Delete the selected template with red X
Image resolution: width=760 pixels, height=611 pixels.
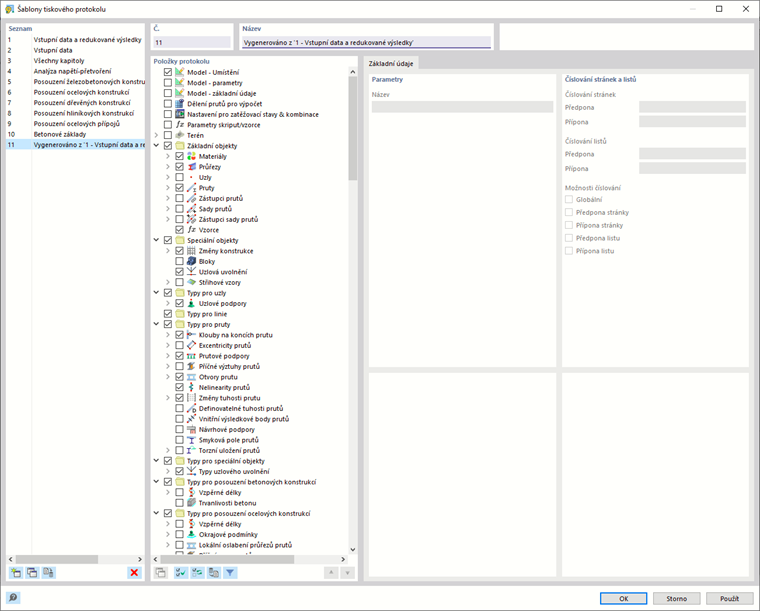tap(134, 573)
